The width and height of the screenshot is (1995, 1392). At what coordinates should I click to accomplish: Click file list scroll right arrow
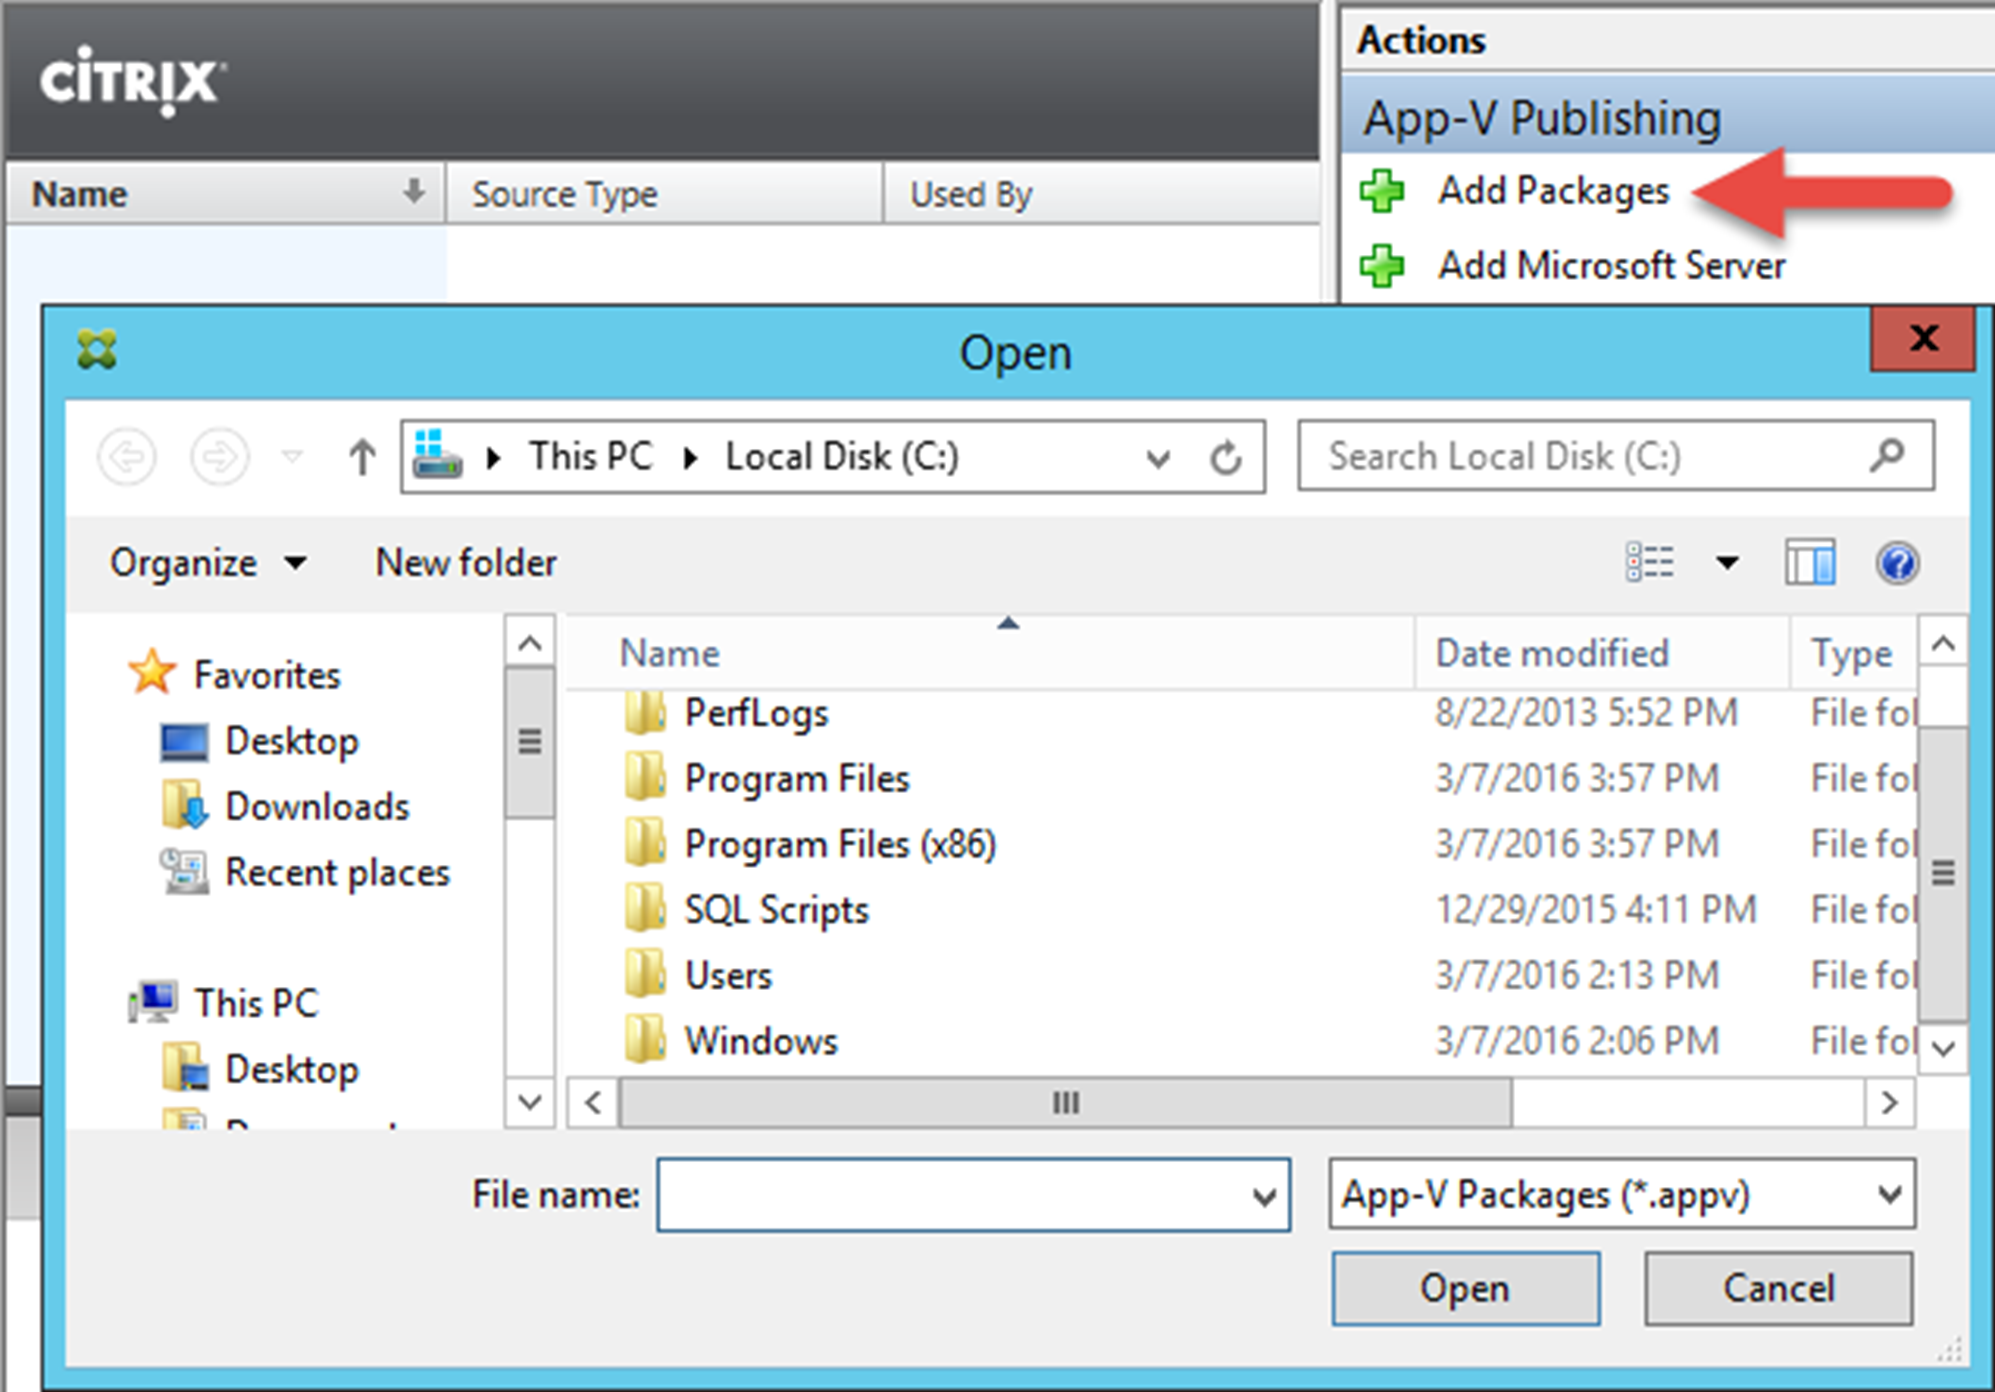pos(1889,1103)
